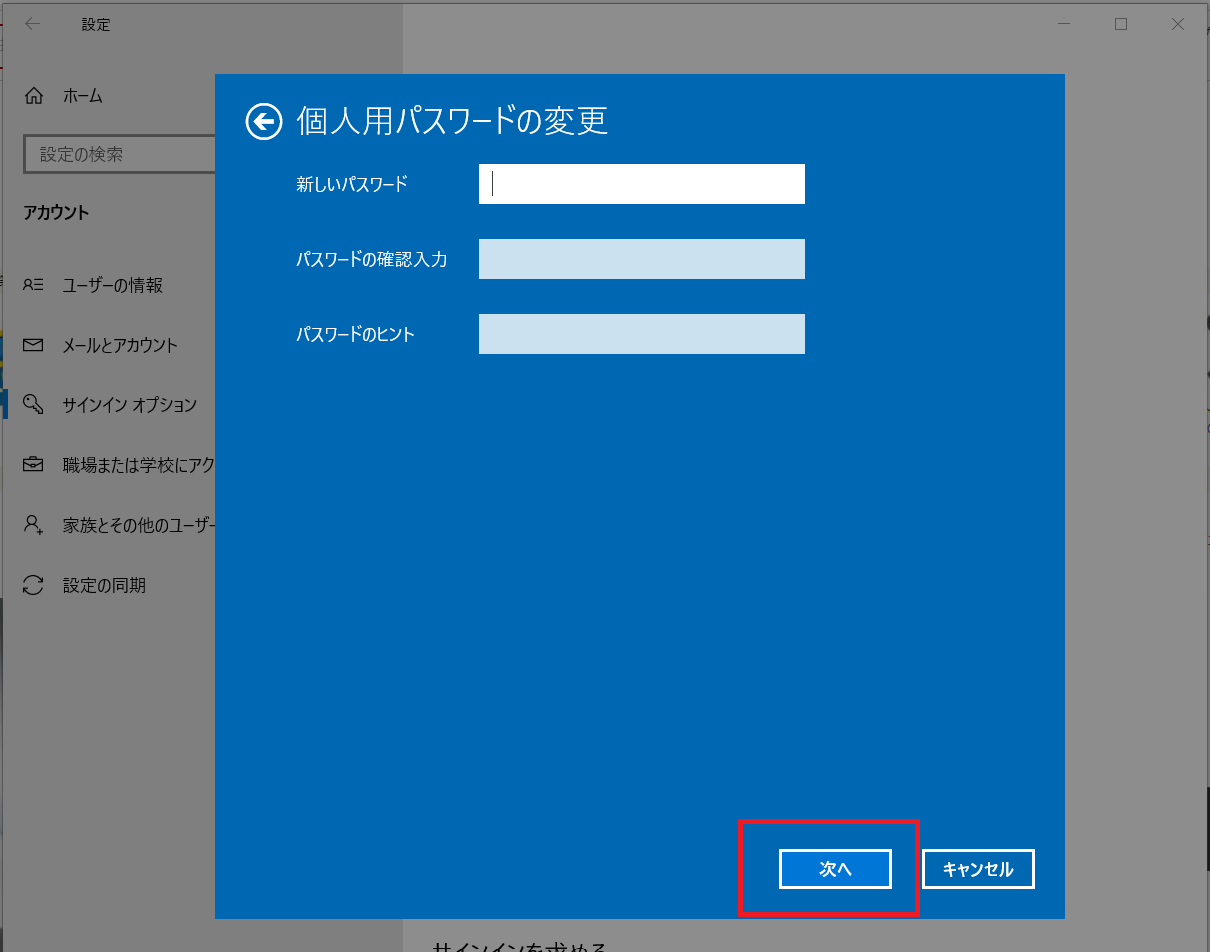Click the サインイン オプション key icon

coord(32,405)
